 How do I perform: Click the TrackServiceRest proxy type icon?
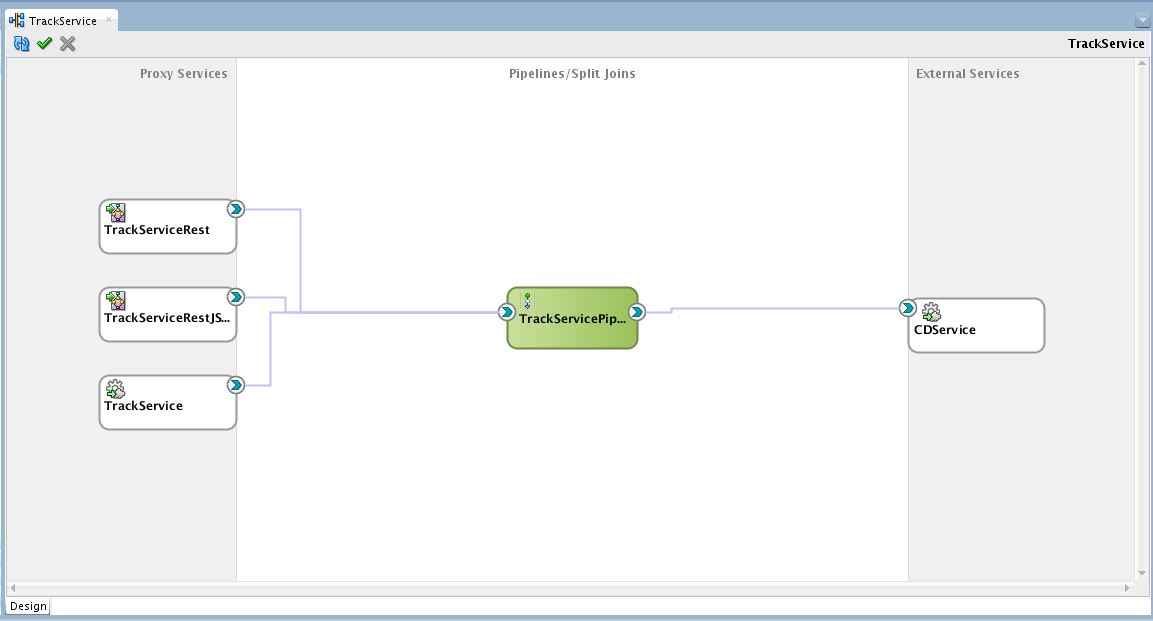click(x=116, y=212)
